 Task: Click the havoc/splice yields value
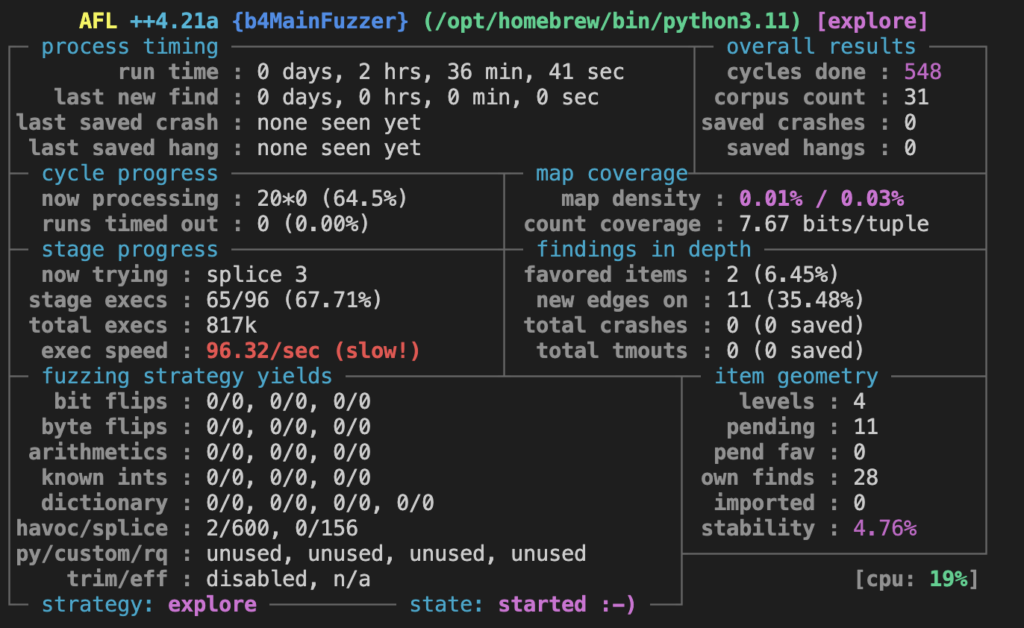click(x=282, y=528)
